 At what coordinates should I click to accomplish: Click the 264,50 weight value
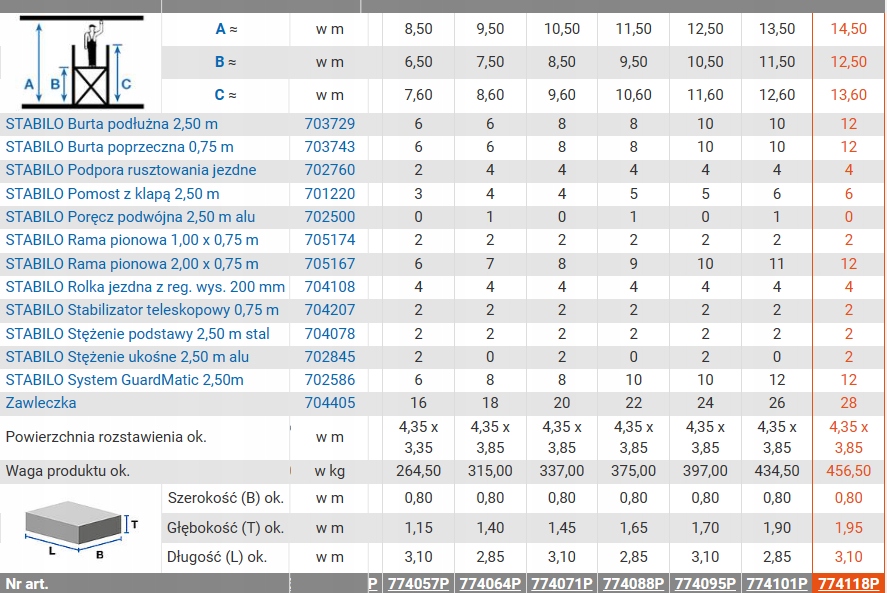(x=419, y=471)
